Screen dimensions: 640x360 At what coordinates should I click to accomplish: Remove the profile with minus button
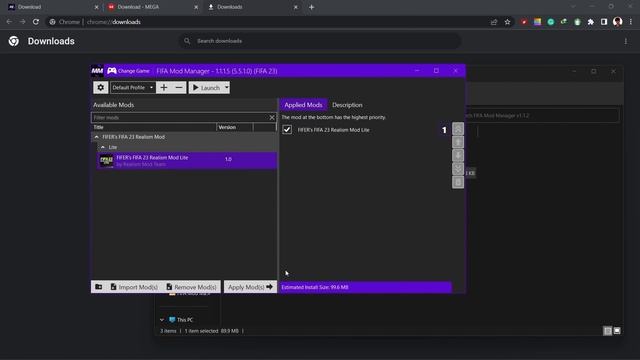pos(179,87)
